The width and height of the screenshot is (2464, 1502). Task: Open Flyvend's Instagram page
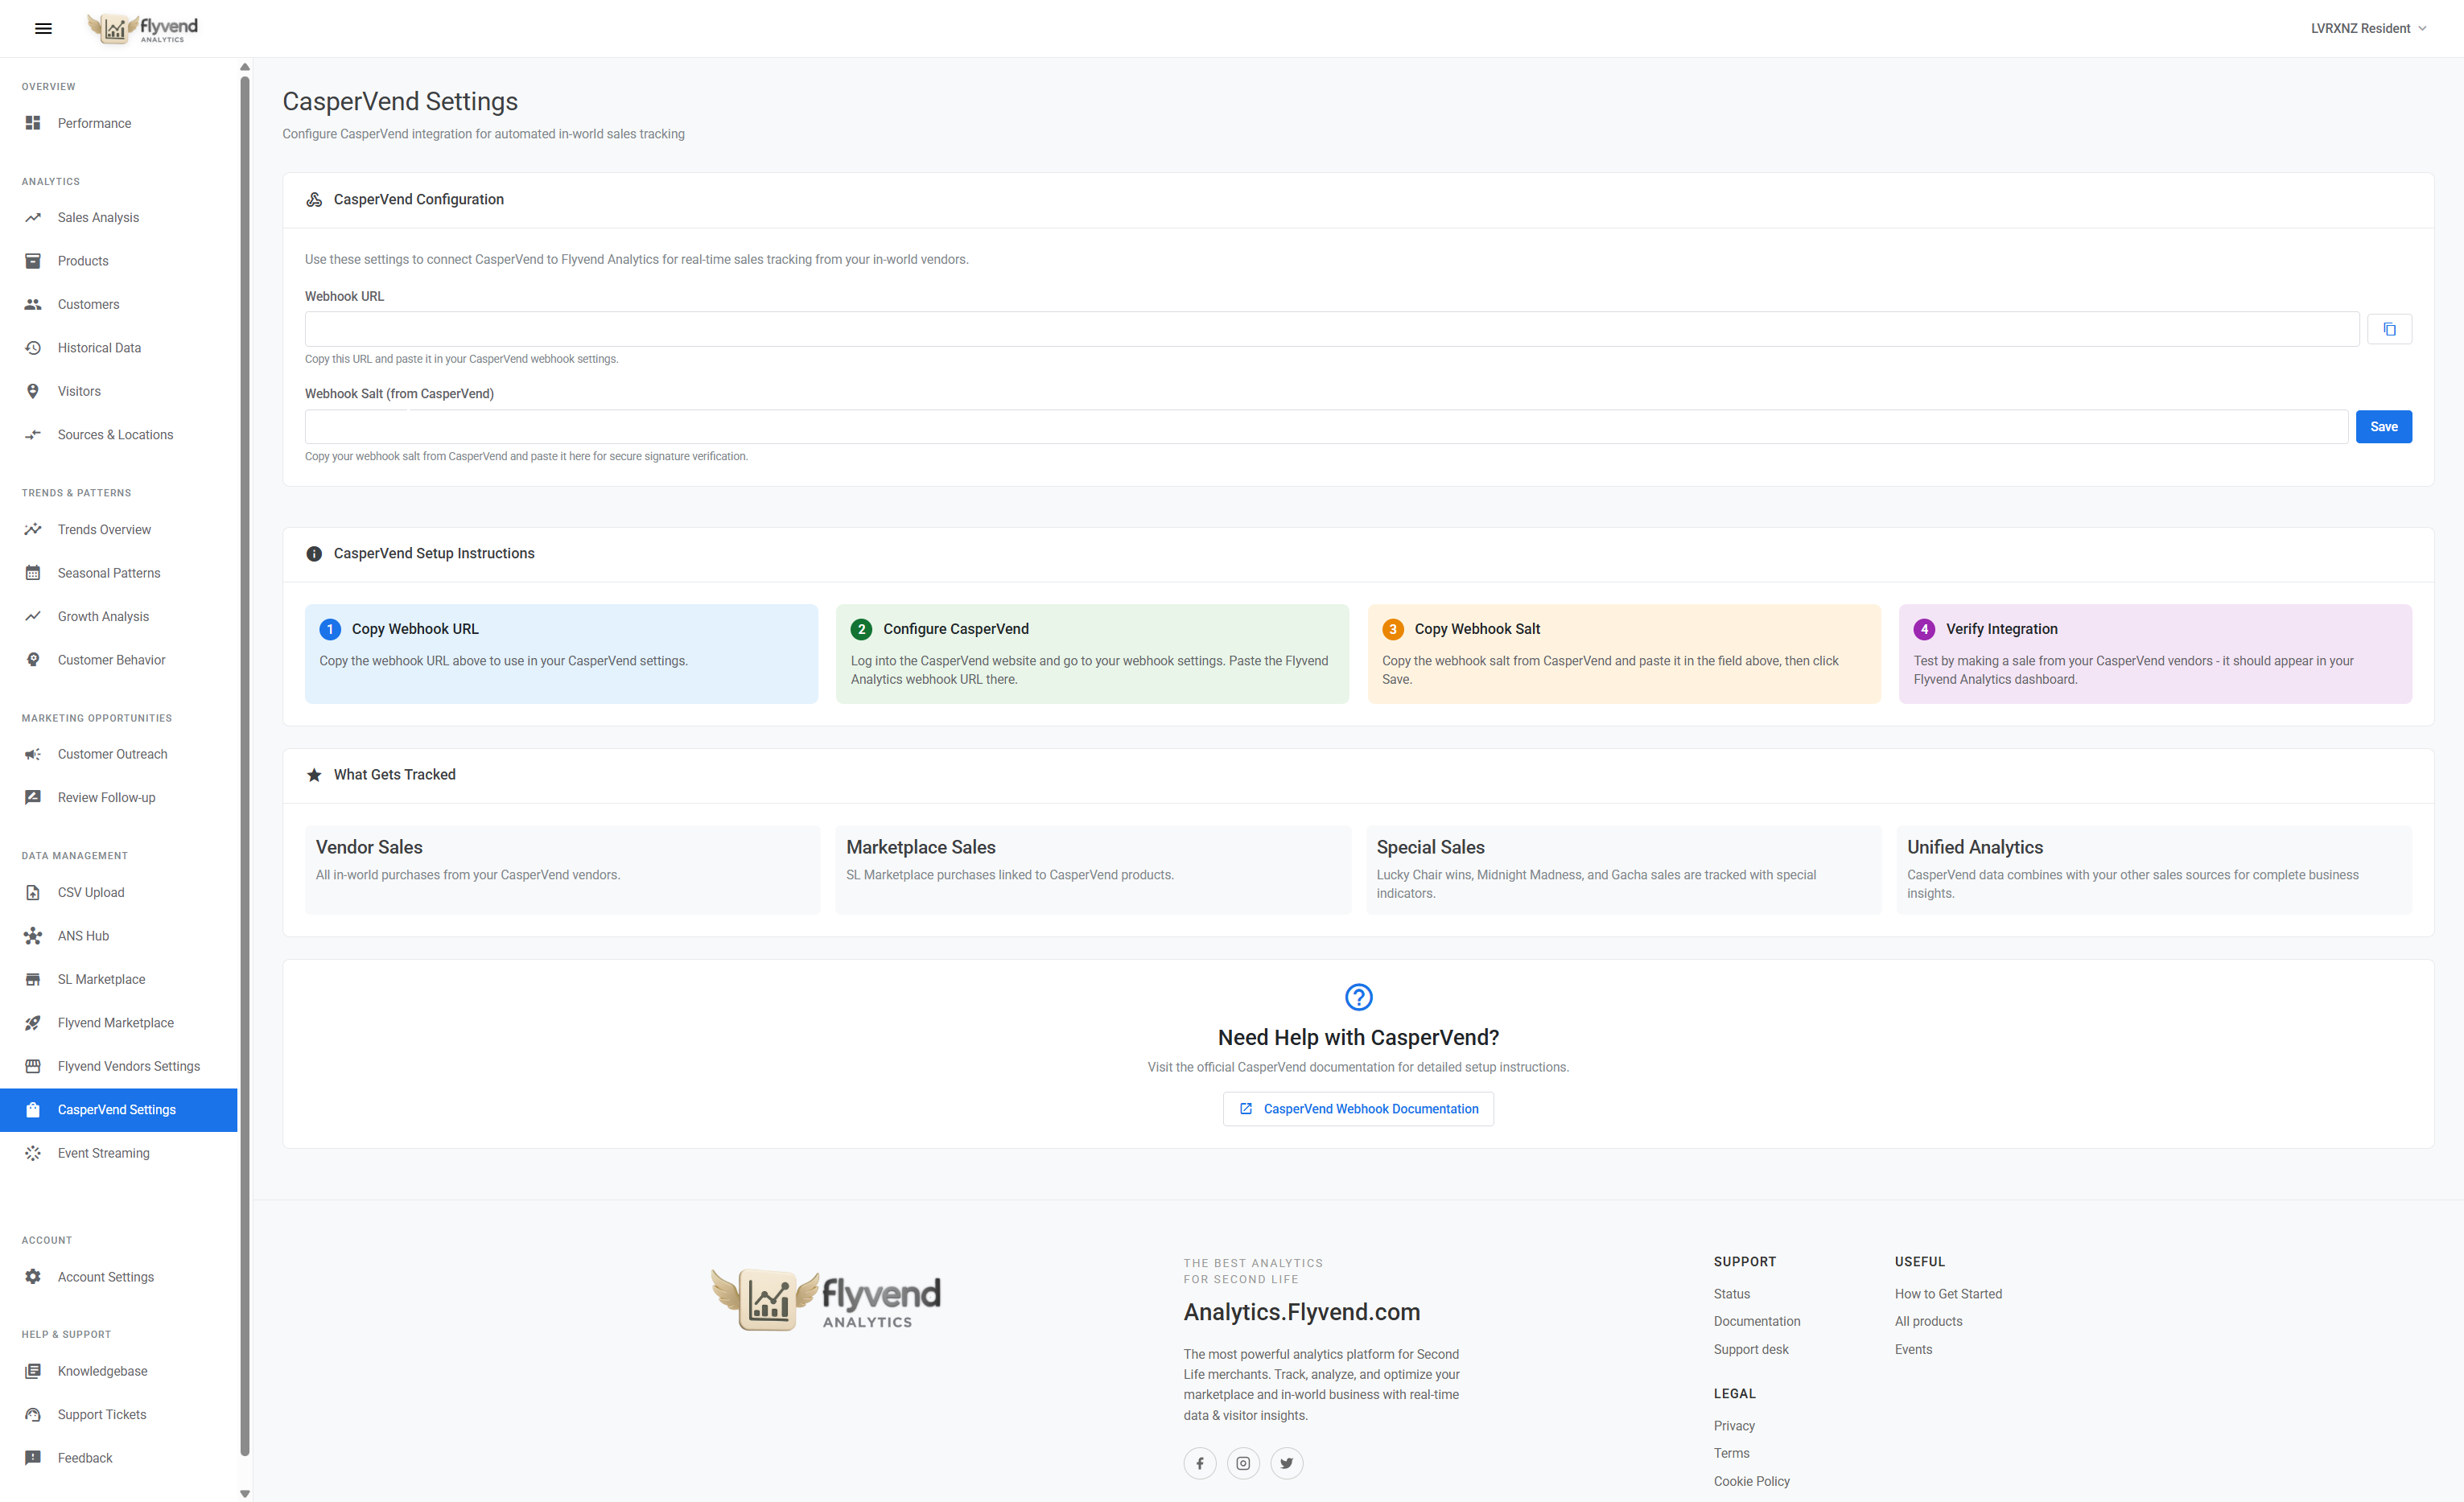point(1243,1462)
